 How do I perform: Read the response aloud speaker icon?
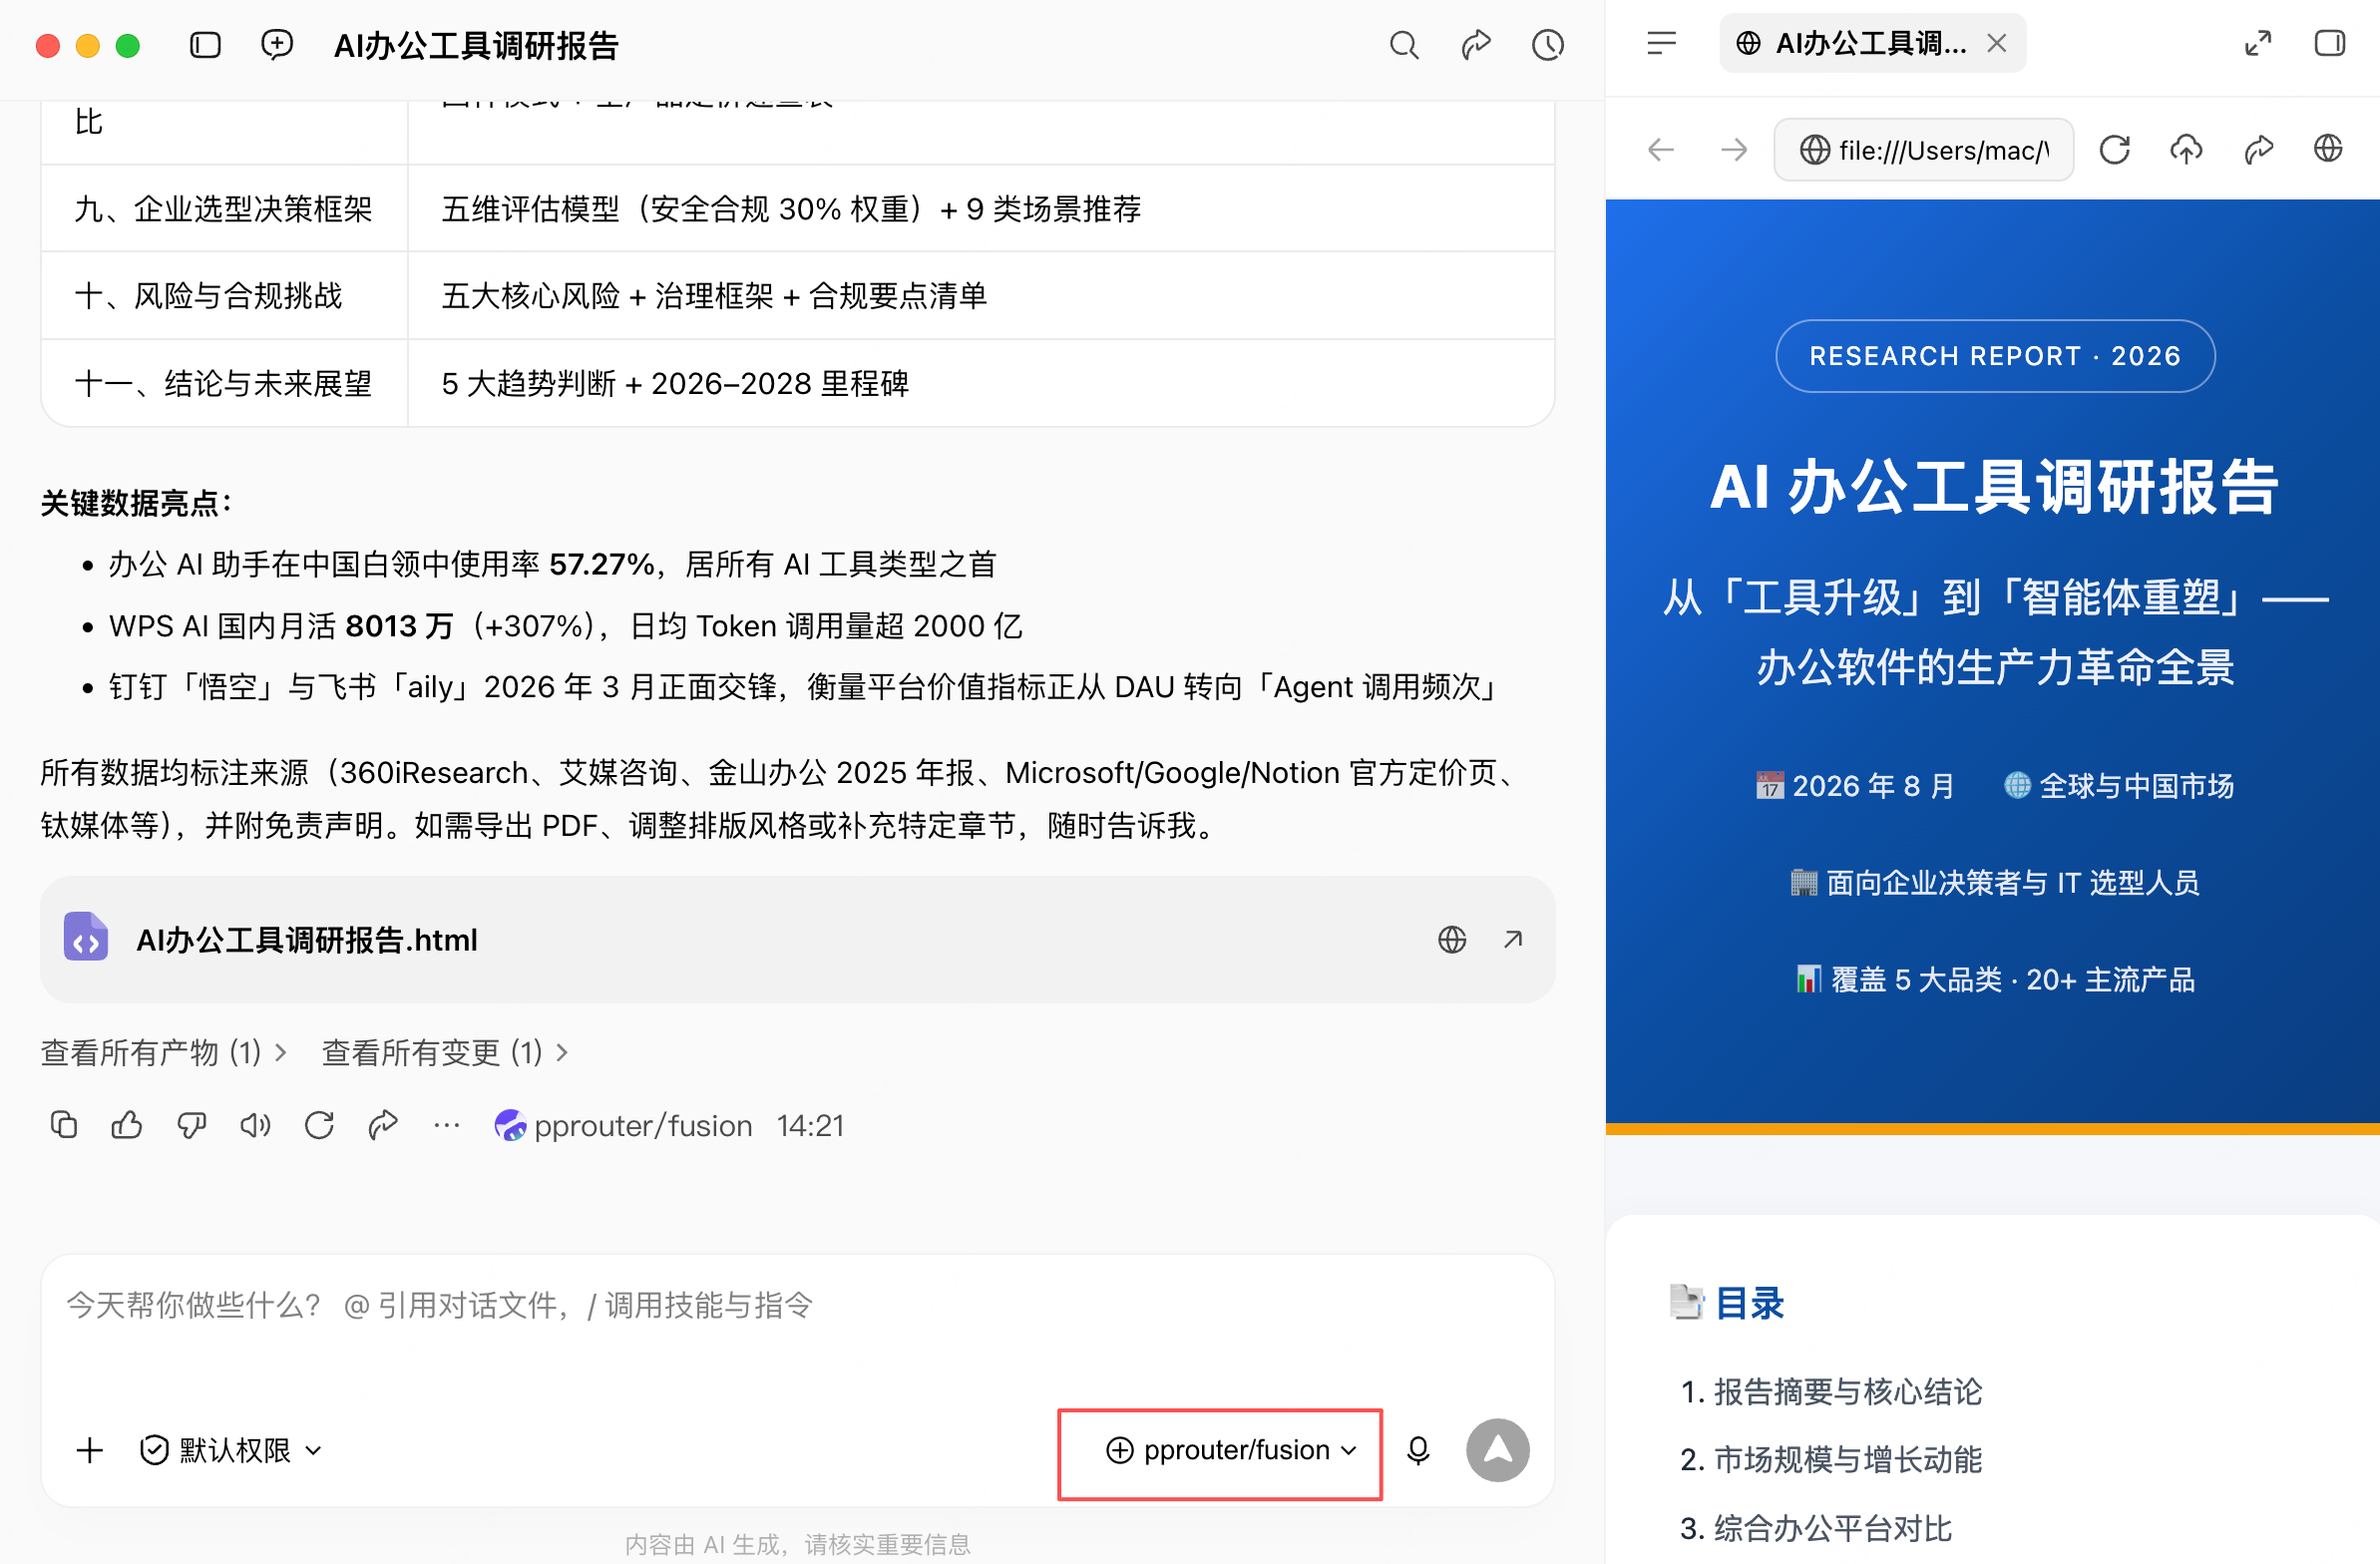point(255,1125)
